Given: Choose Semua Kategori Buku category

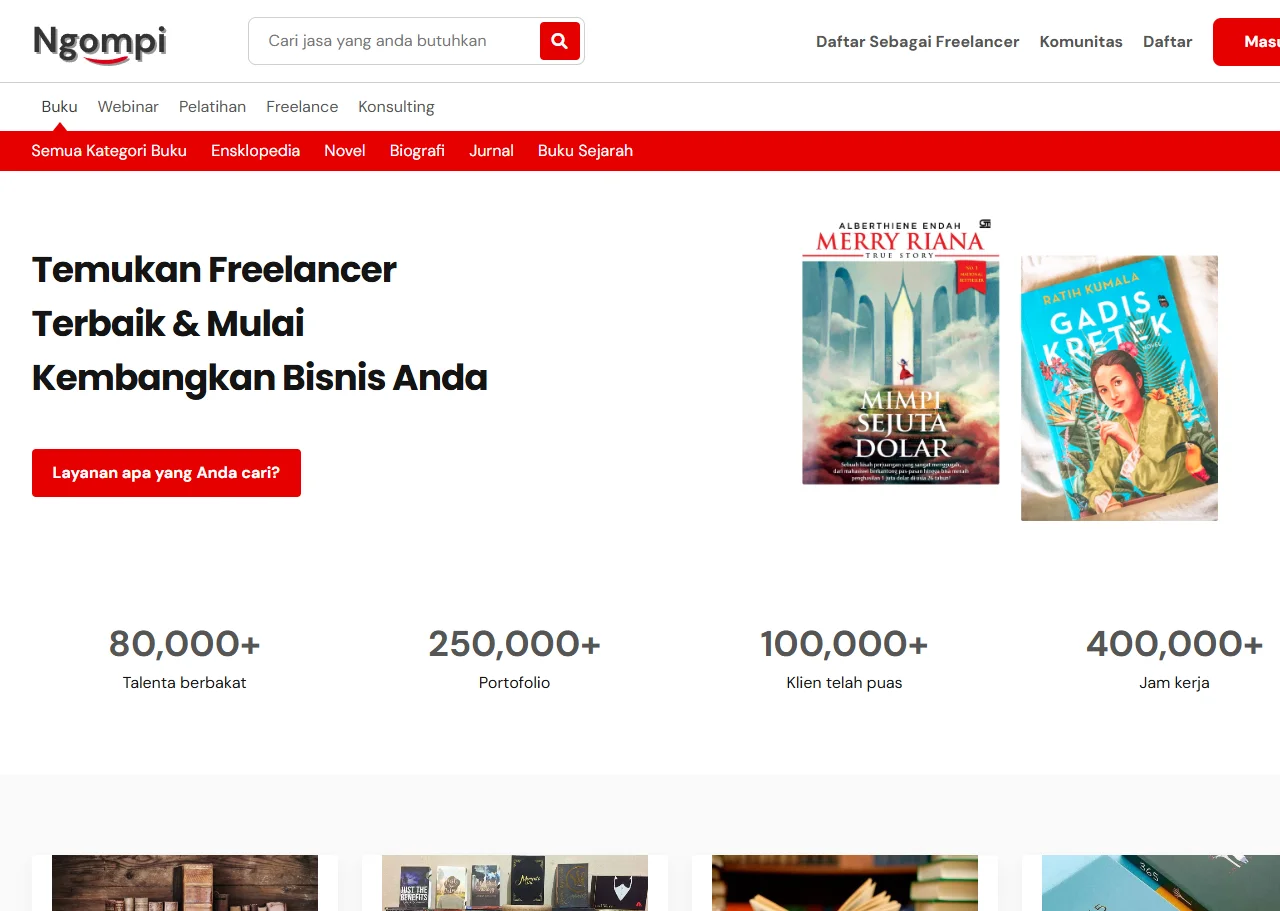Looking at the screenshot, I should coord(109,151).
